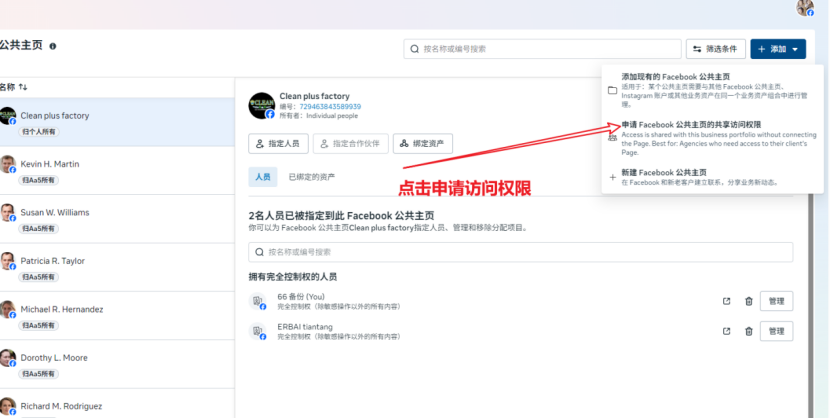Remove ERBAI tiantang with trash icon
This screenshot has width=830, height=418.
tap(748, 331)
